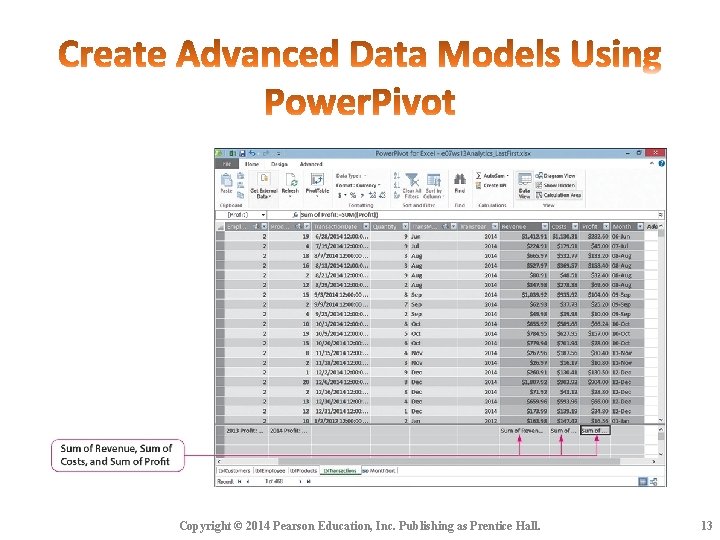This screenshot has width=720, height=540.
Task: Click the sort A to Z icon
Action: [x=397, y=175]
